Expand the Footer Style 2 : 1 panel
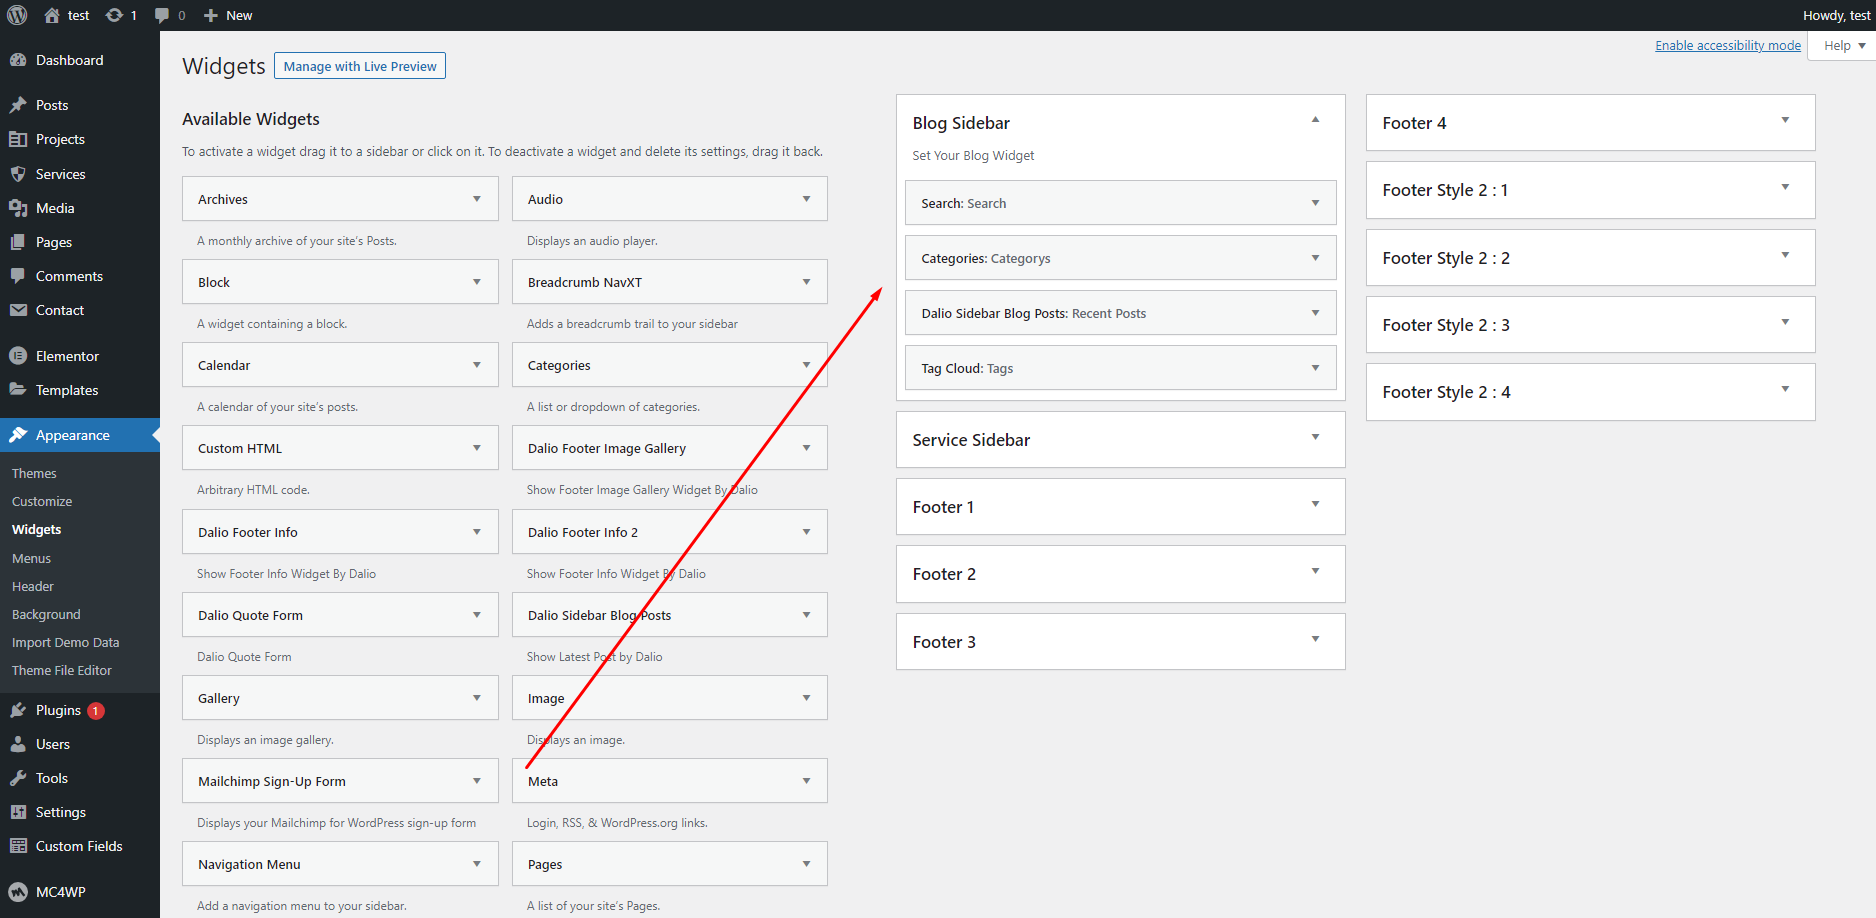This screenshot has width=1876, height=918. tap(1786, 187)
